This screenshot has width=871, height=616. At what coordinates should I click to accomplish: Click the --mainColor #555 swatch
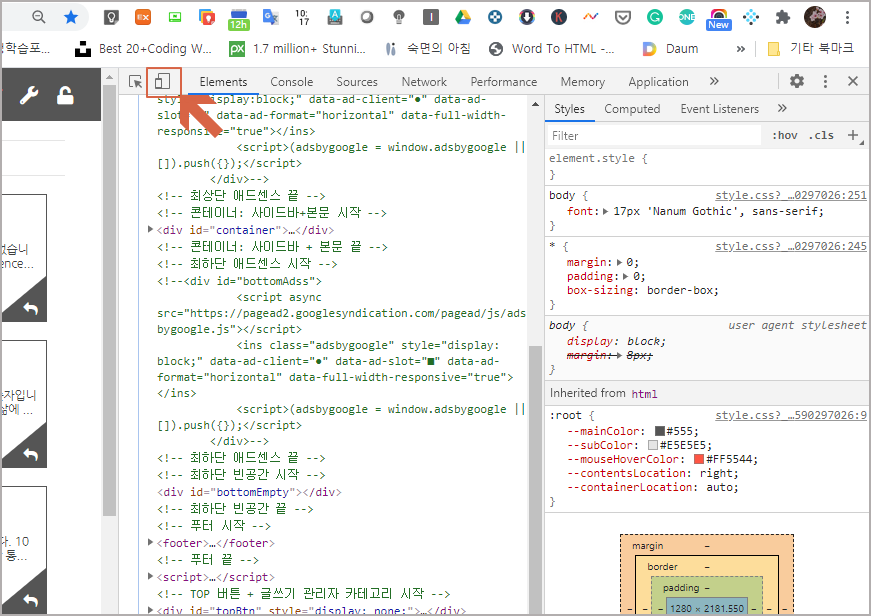659,431
